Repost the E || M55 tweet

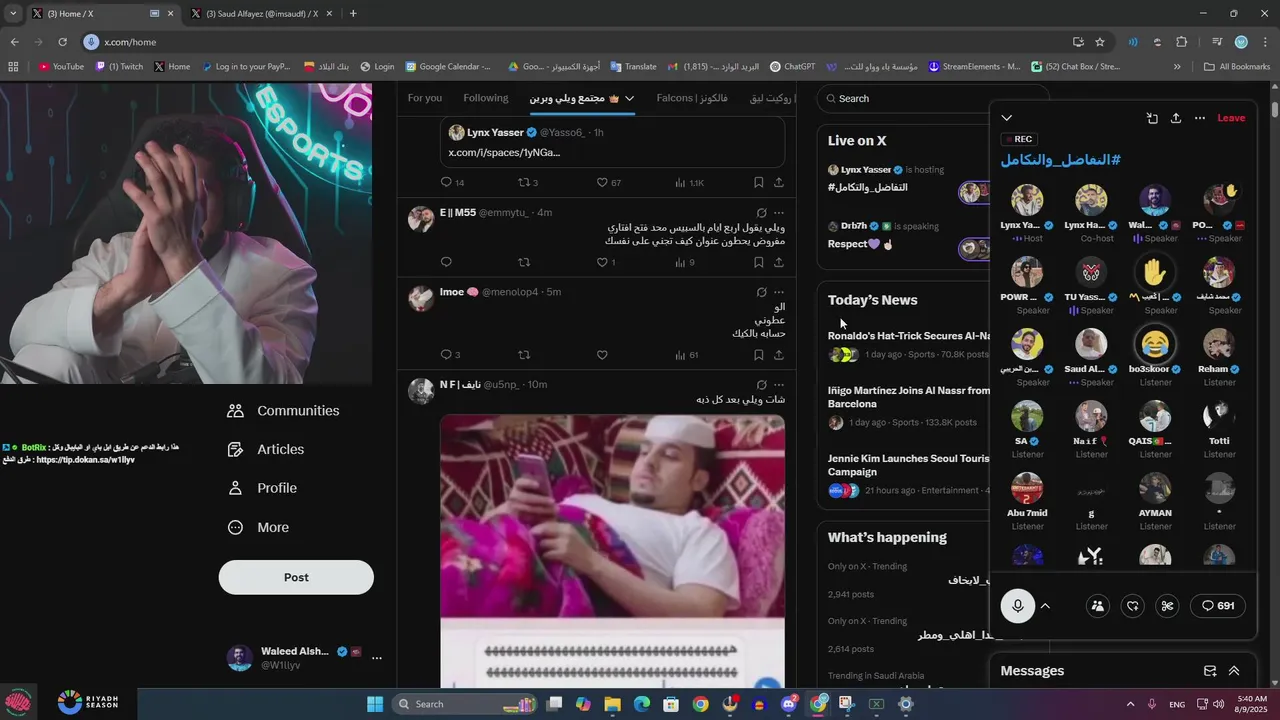click(x=524, y=262)
